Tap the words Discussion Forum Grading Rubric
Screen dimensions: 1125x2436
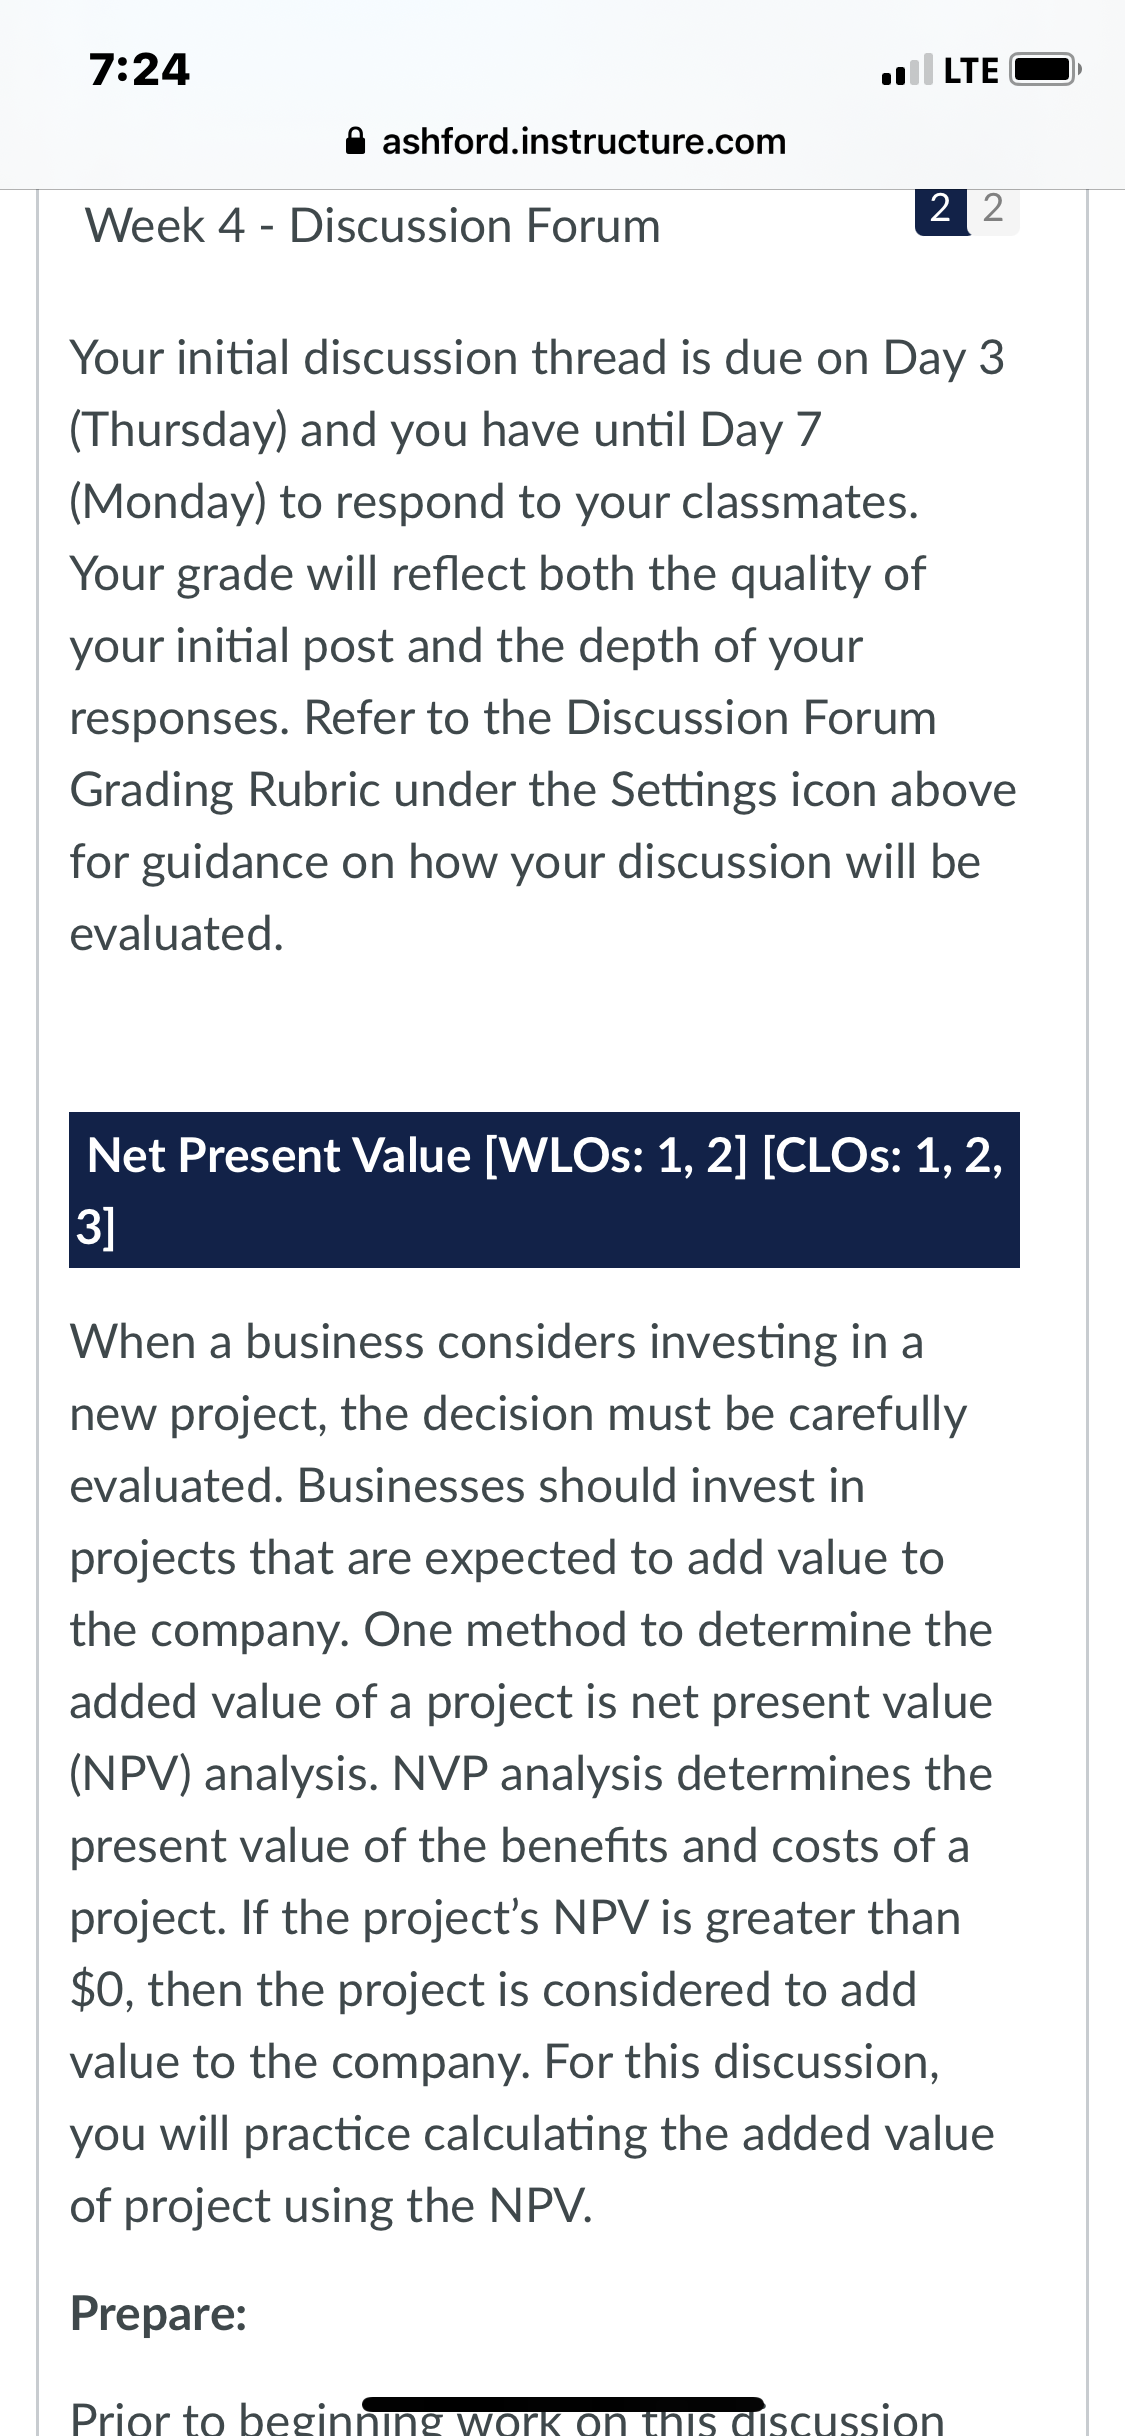pyautogui.click(x=503, y=753)
